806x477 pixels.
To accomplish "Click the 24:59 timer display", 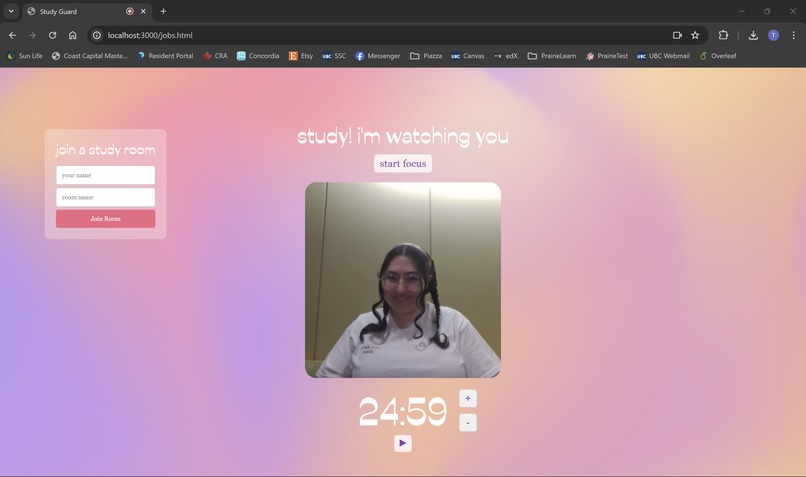I will [402, 411].
